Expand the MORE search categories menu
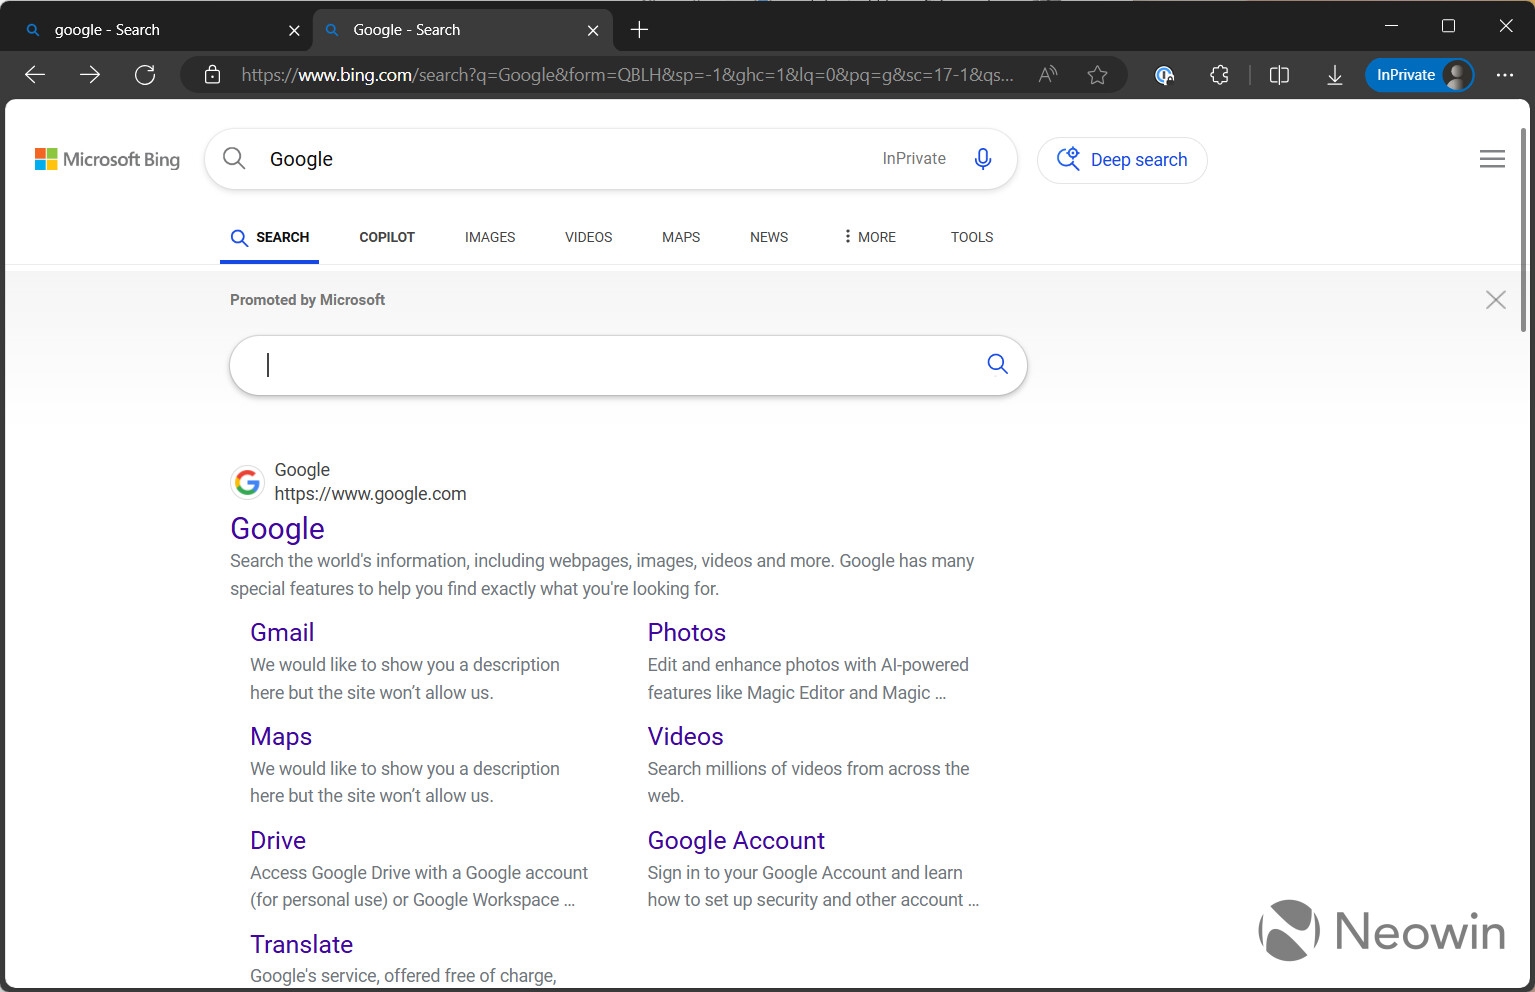 (x=869, y=237)
